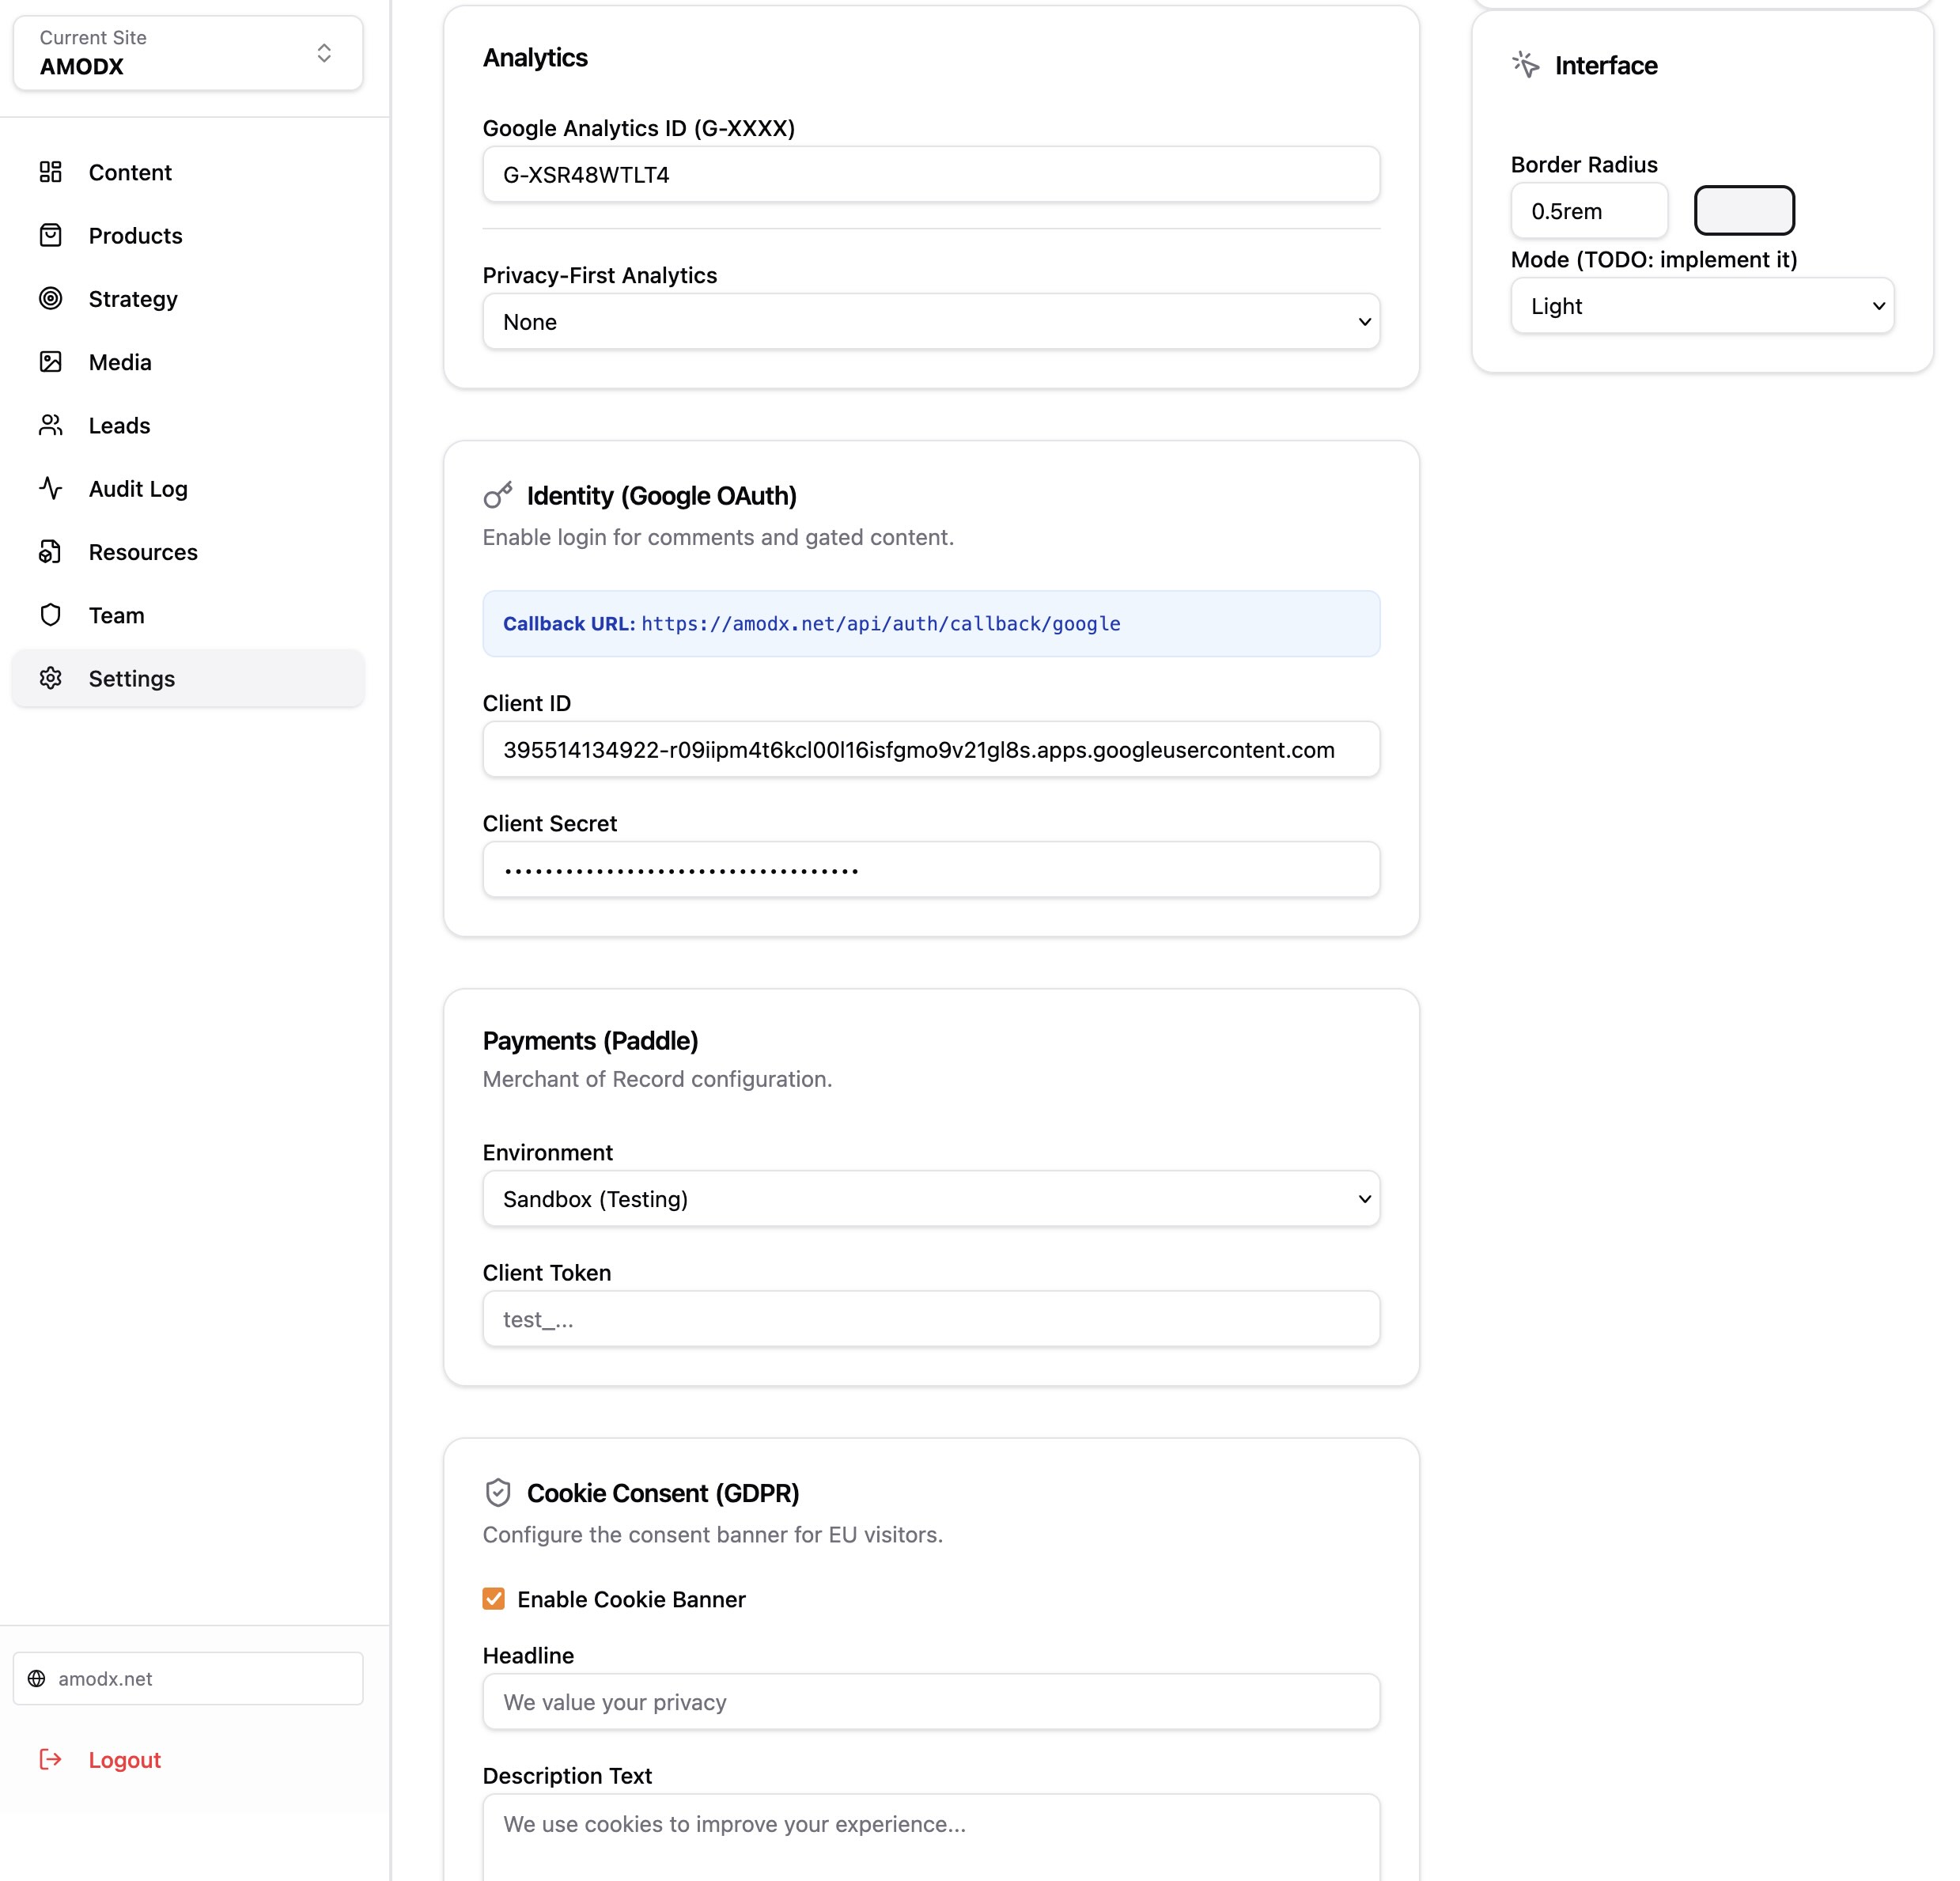The width and height of the screenshot is (1960, 1881).
Task: Click the Strategy target icon
Action: point(51,298)
